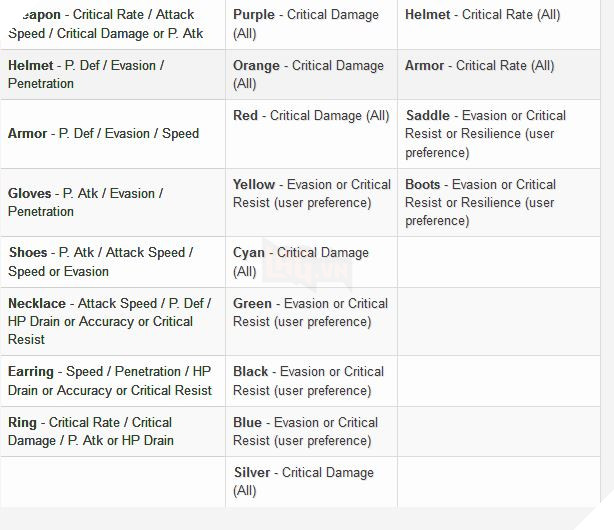
Task: Select the Ring Critical Rate cell
Action: tap(91, 431)
